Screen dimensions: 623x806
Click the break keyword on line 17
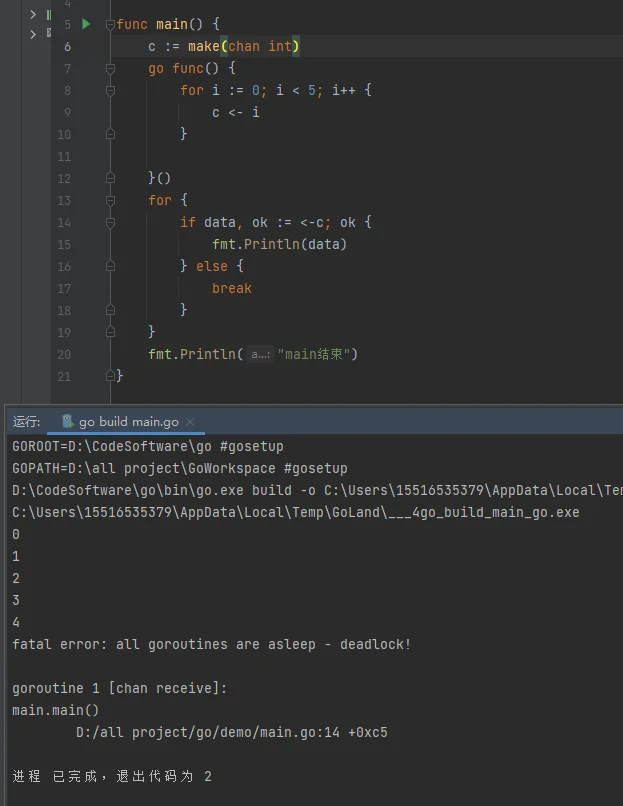click(232, 288)
